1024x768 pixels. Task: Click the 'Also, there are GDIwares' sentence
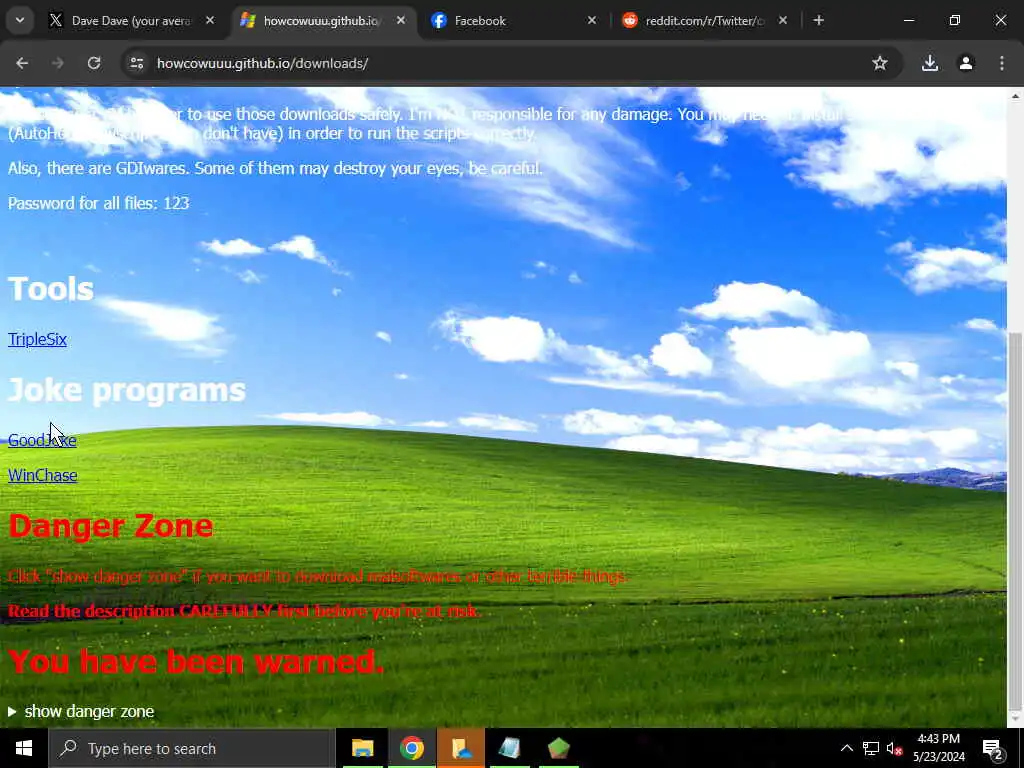coord(275,168)
